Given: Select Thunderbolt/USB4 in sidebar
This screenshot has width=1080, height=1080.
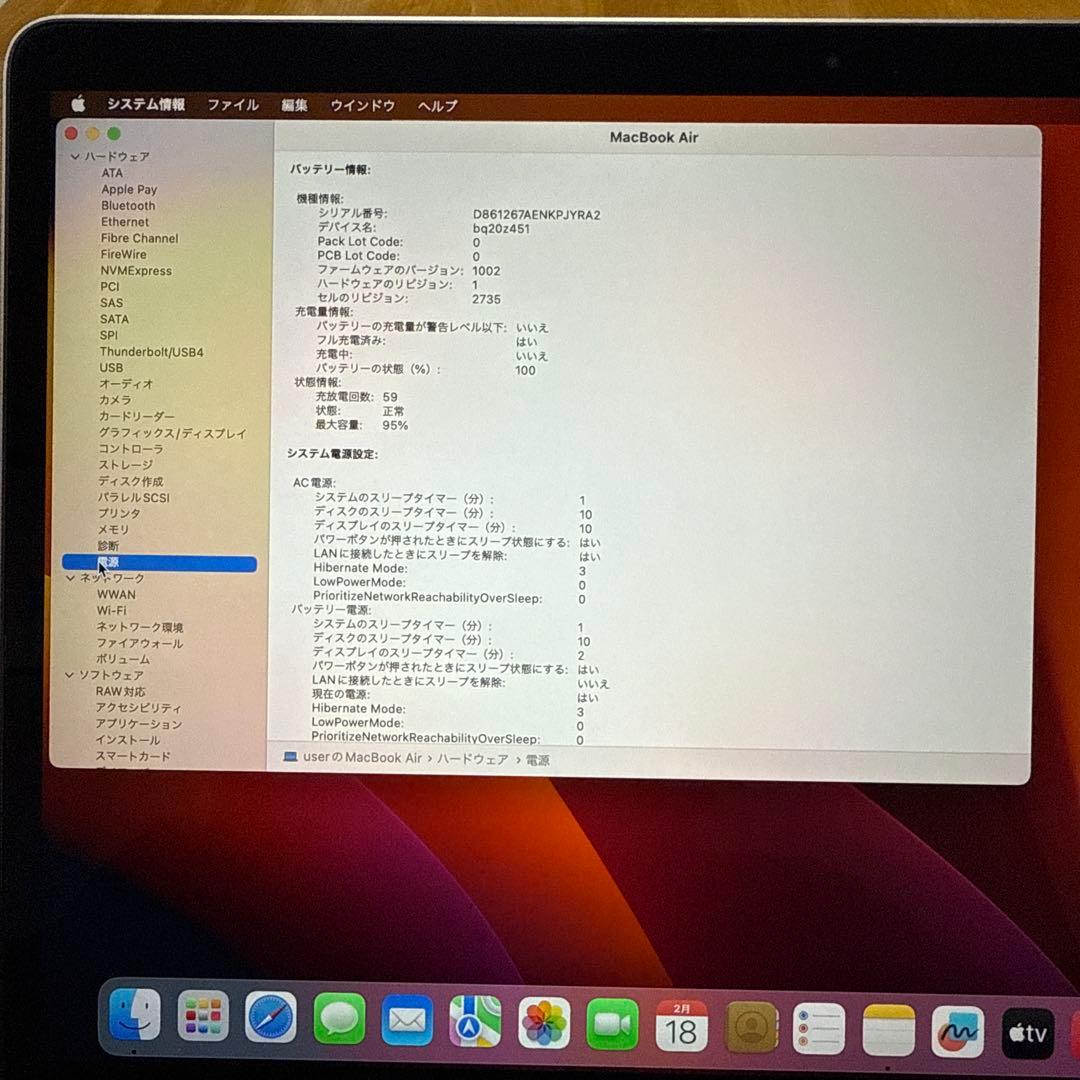Looking at the screenshot, I should (152, 352).
